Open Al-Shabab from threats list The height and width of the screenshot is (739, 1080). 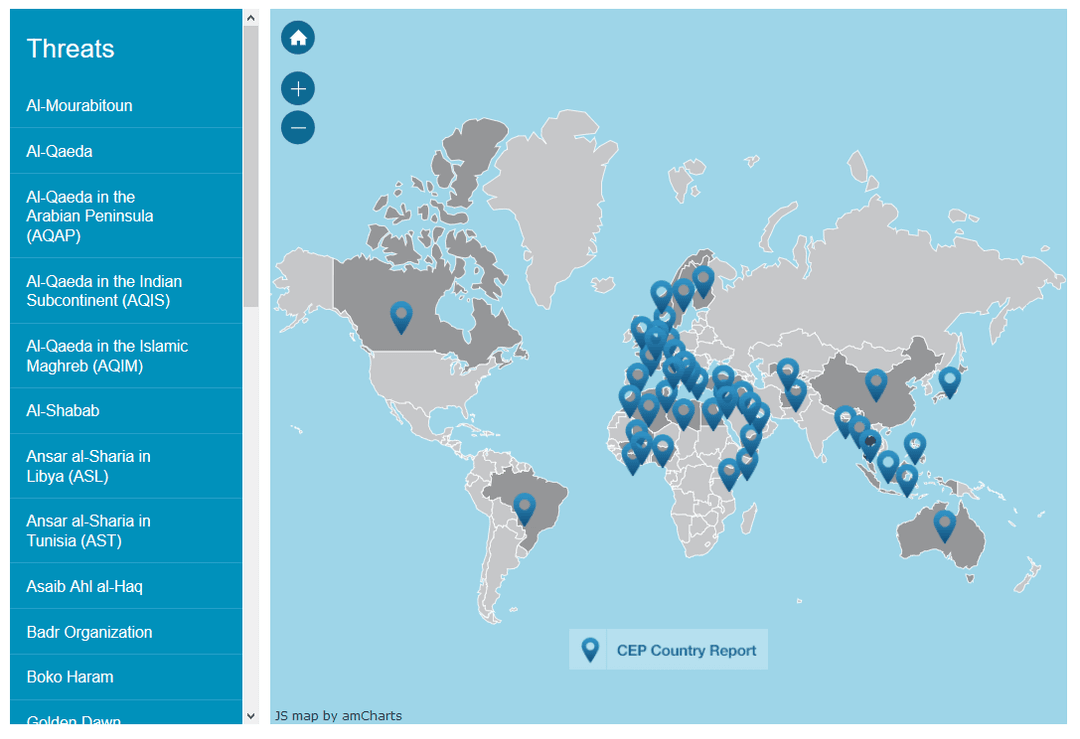[63, 410]
